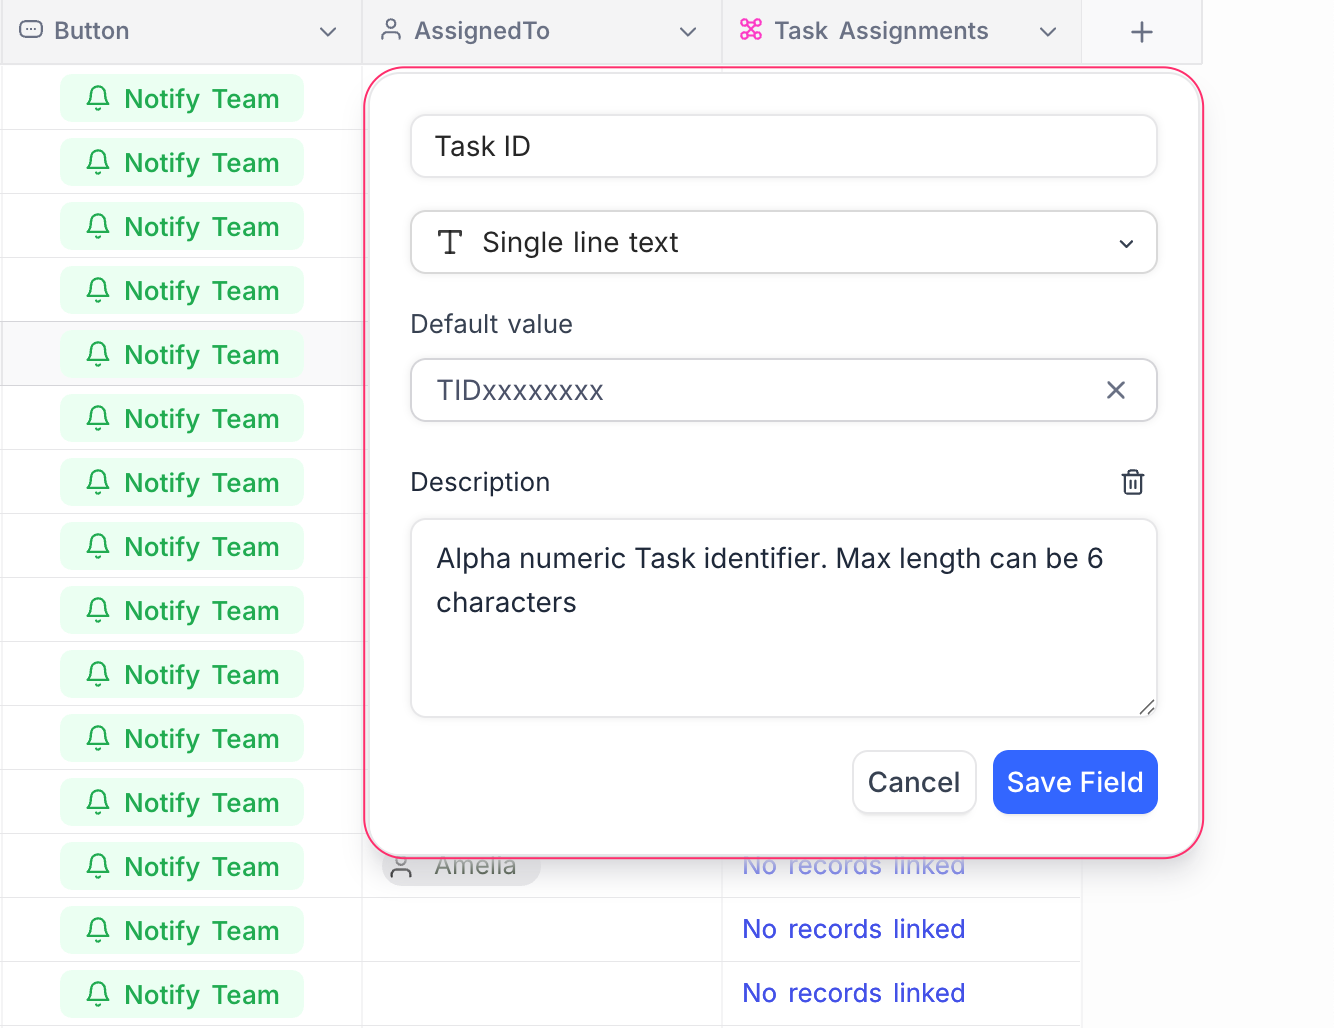Click the Save Field button
Screen dimensions: 1334x1028
[x=1075, y=782]
